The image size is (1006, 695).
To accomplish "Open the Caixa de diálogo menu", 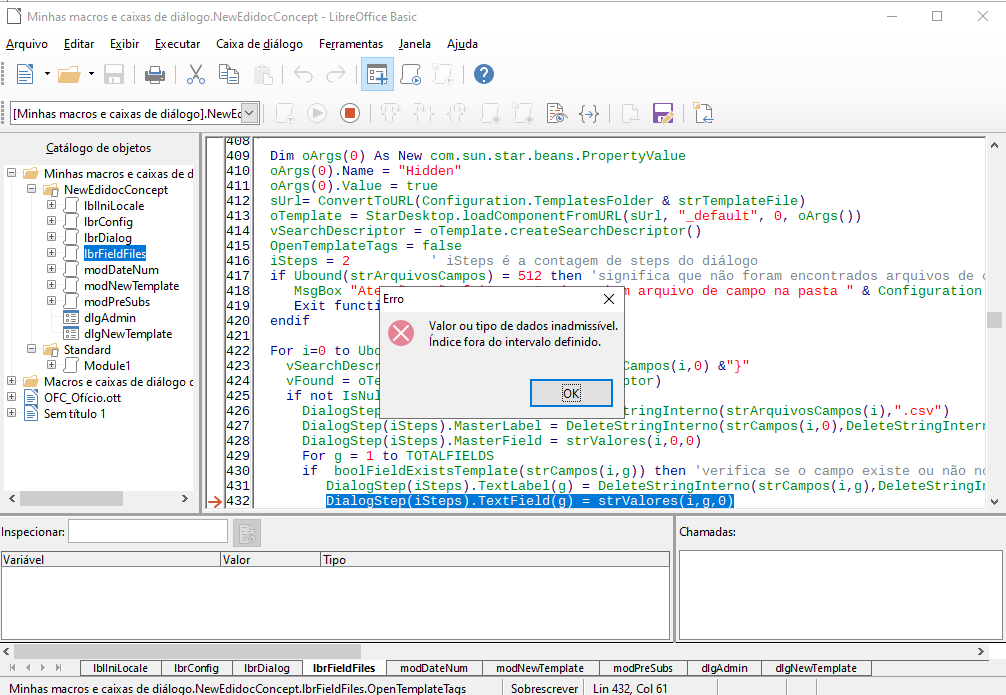I will coord(259,44).
